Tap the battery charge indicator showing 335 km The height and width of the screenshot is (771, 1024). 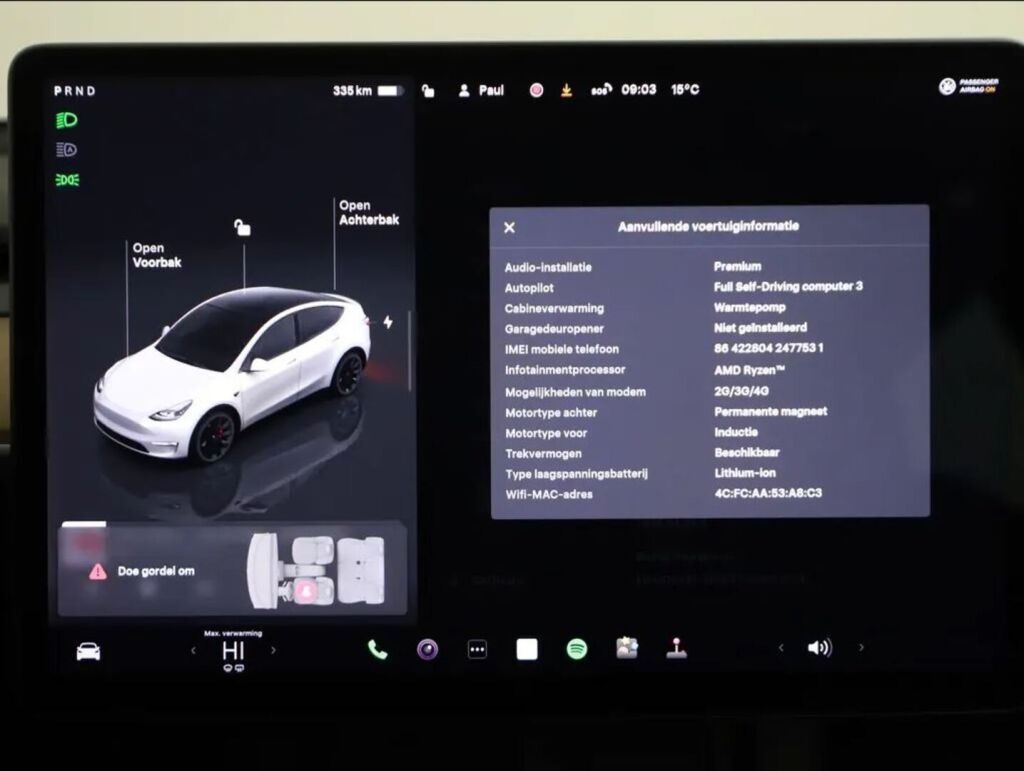368,88
